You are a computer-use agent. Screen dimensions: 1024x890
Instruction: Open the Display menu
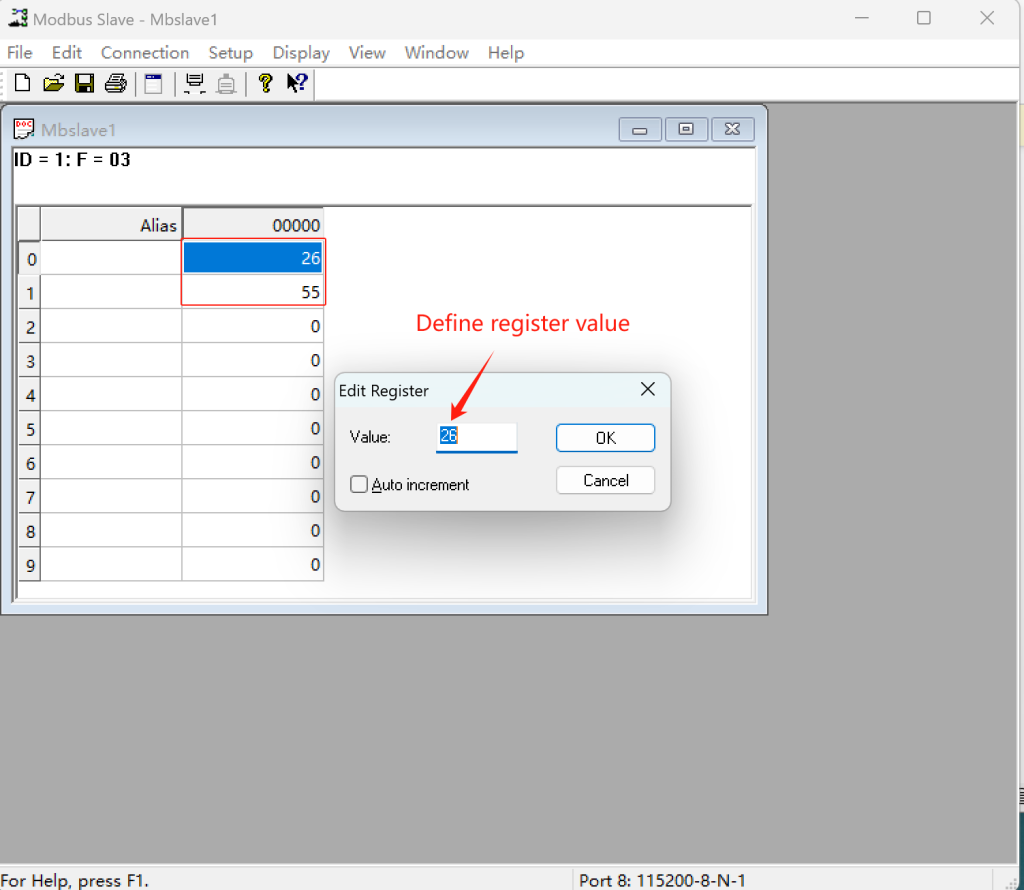[300, 52]
